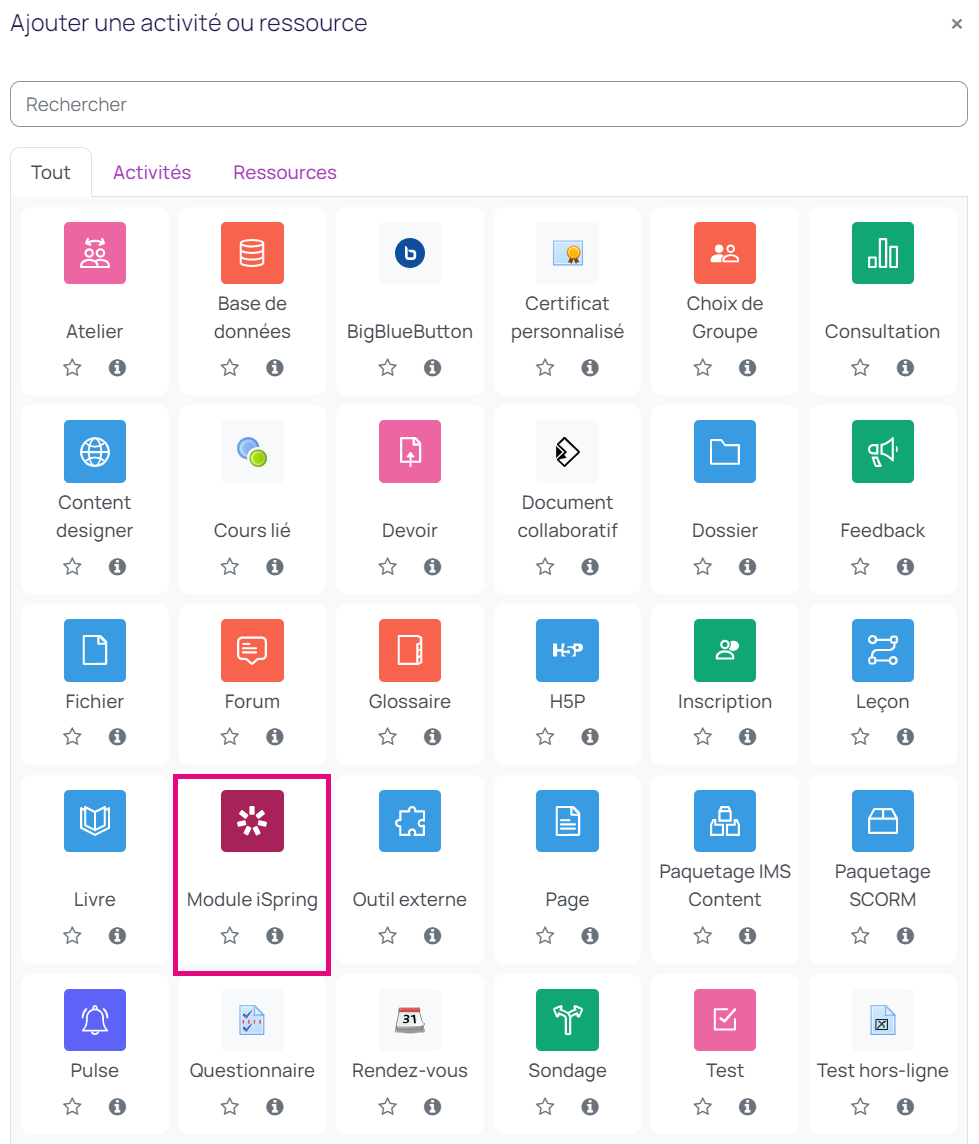Image resolution: width=979 pixels, height=1144 pixels.
Task: Switch to the Activités tab
Action: tap(152, 172)
